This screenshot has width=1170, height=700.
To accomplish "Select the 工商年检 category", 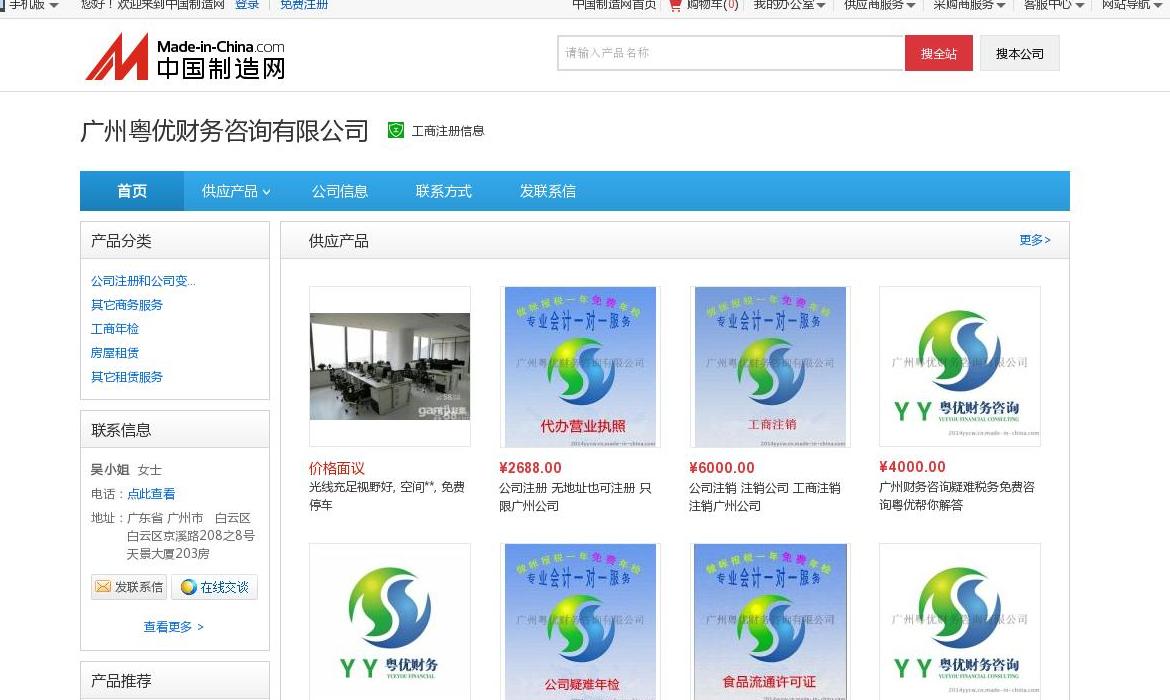I will pyautogui.click(x=115, y=328).
